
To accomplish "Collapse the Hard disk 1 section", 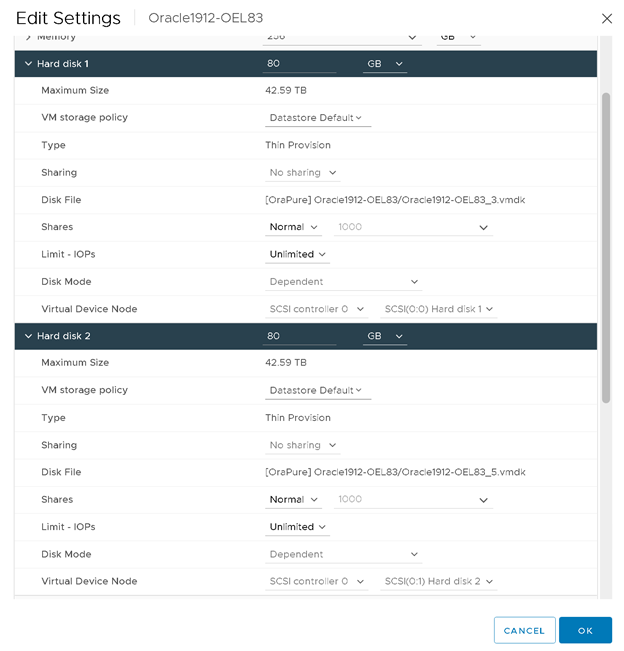I will point(28,64).
